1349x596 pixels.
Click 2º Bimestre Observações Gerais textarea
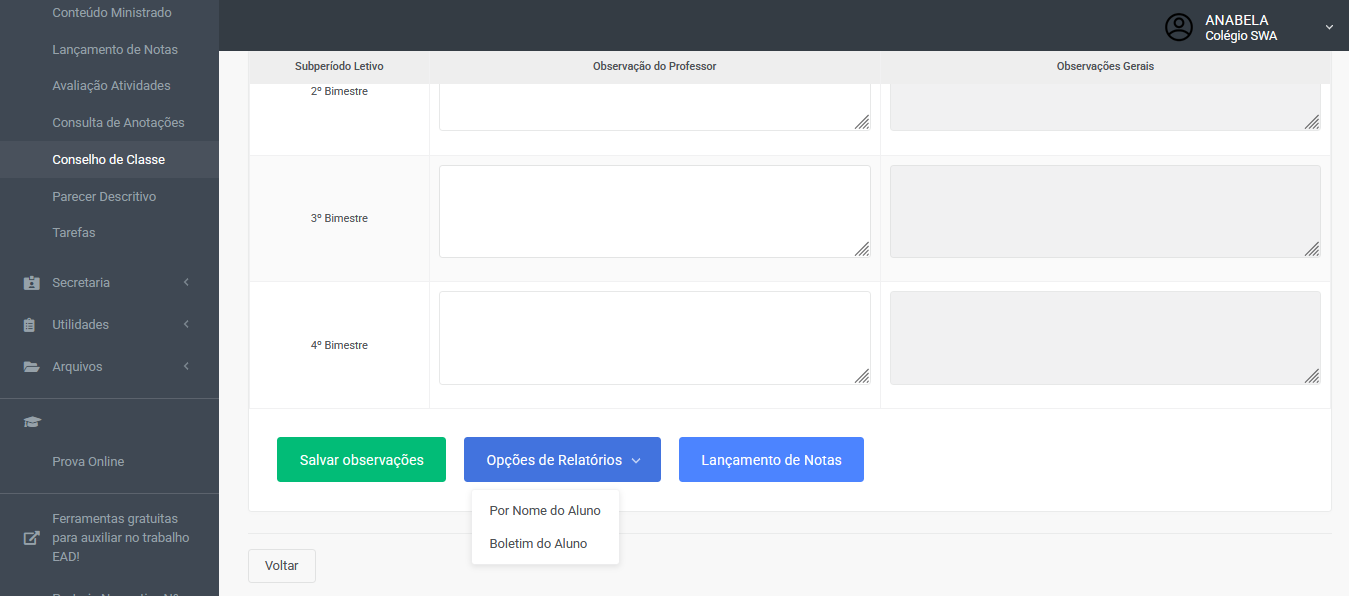[1105, 107]
